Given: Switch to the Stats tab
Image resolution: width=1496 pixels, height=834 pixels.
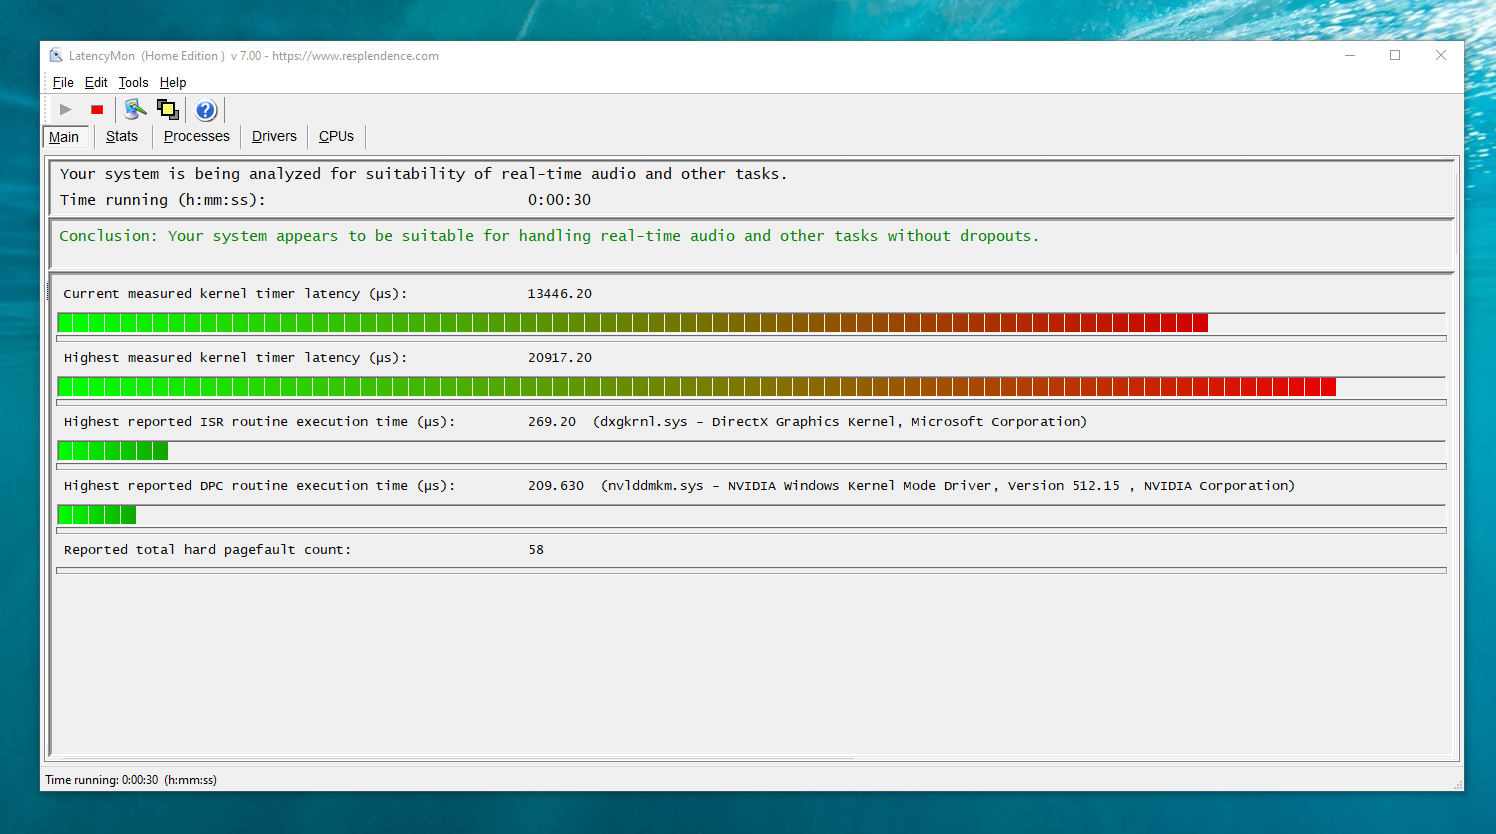Looking at the screenshot, I should click(x=122, y=136).
